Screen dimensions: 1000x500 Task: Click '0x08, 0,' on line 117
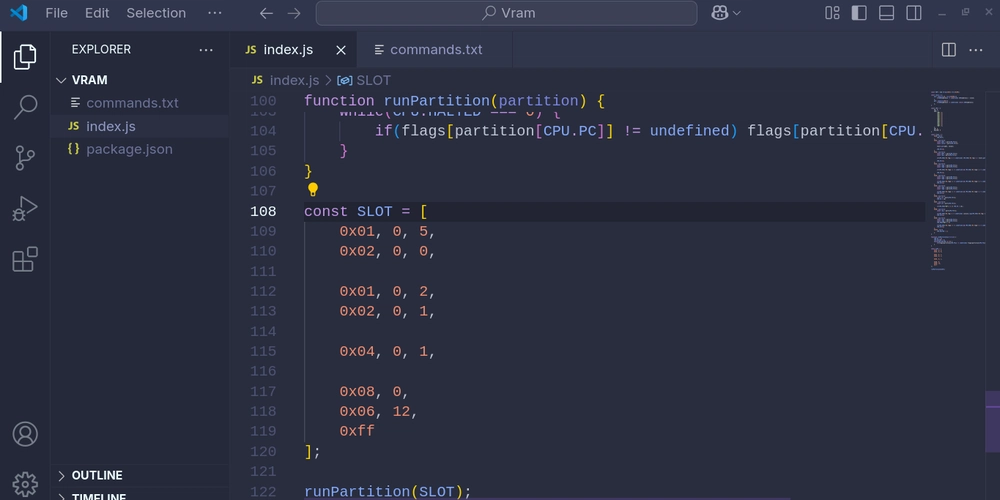[374, 392]
